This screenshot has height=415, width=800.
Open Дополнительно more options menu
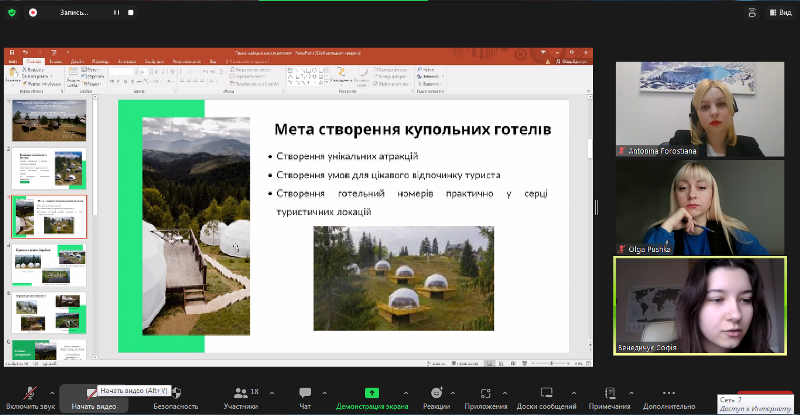tap(668, 394)
